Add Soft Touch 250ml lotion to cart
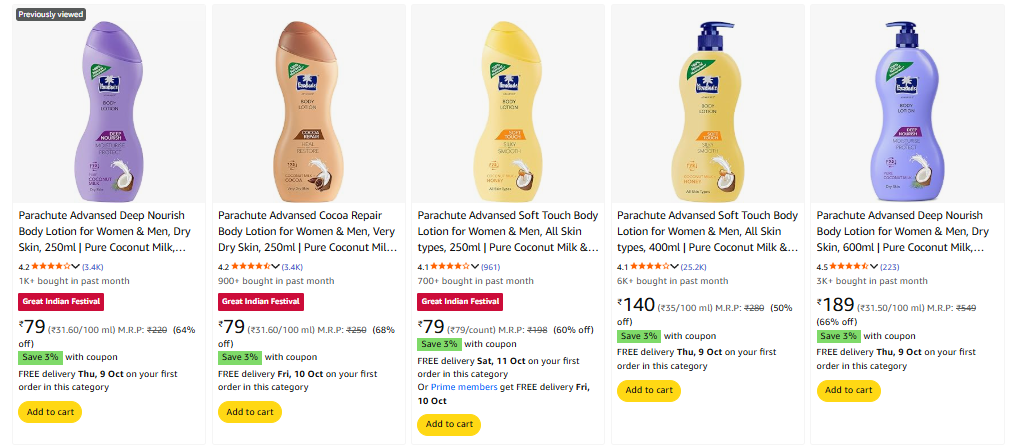Viewport: 1021px width, 446px height. (x=449, y=424)
